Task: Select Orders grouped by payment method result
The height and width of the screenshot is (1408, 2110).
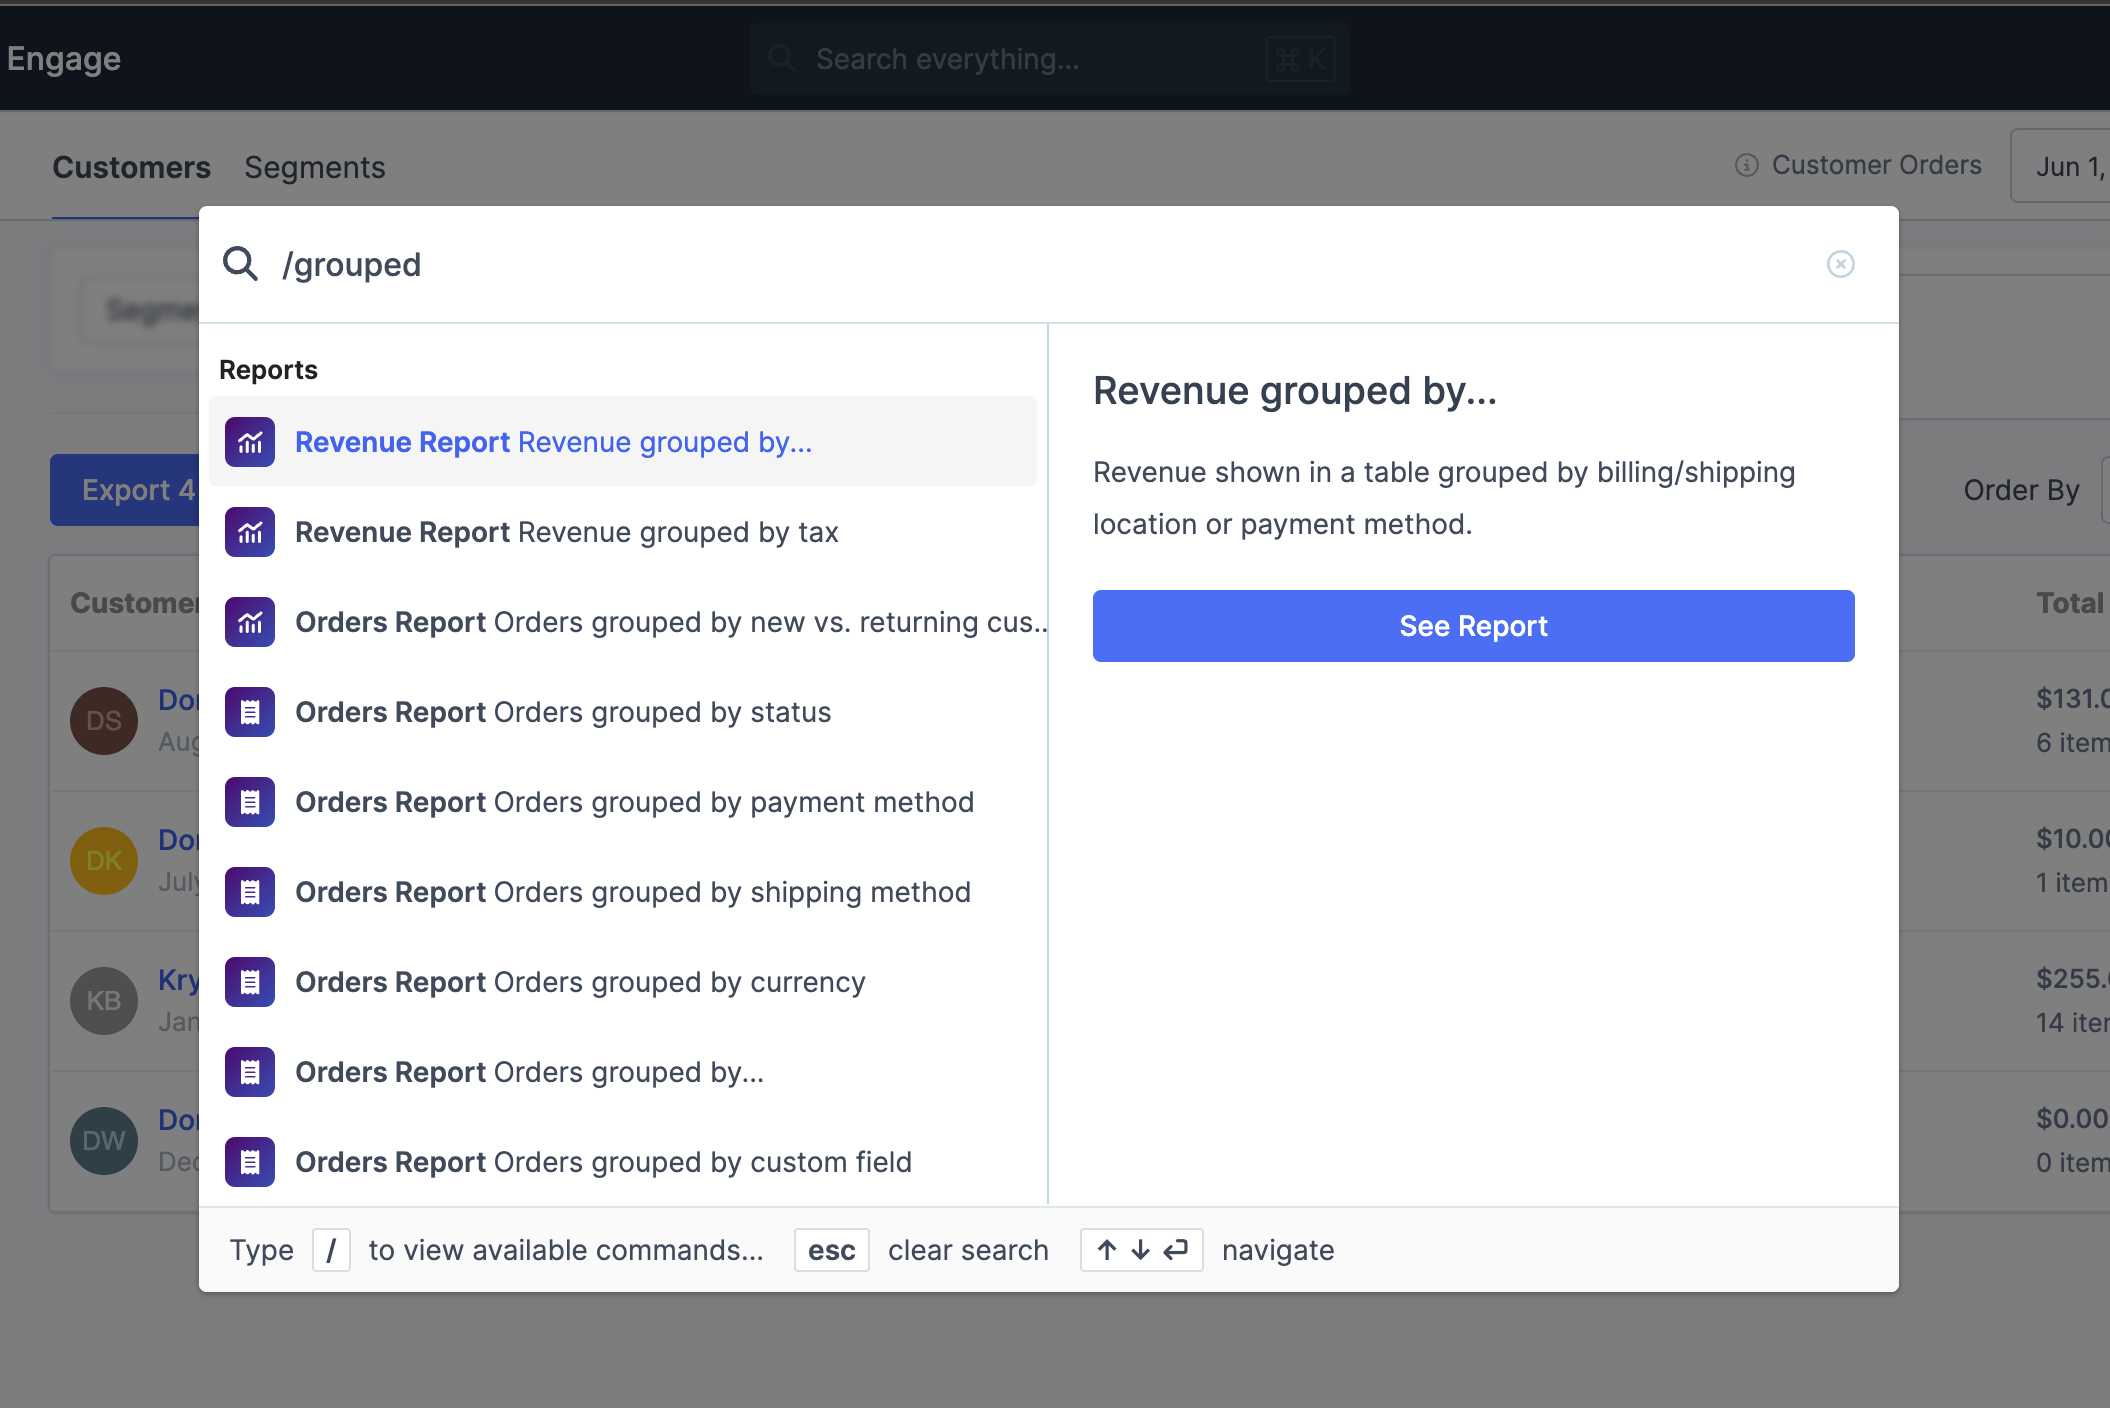Action: pos(634,802)
